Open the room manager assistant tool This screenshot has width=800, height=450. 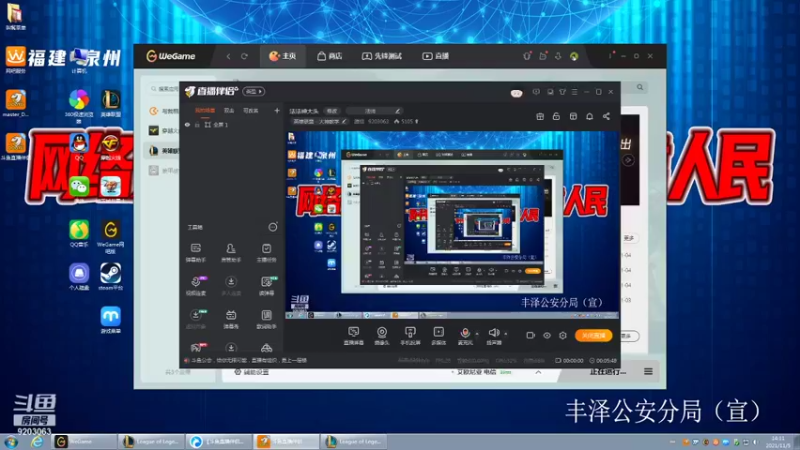click(x=231, y=253)
